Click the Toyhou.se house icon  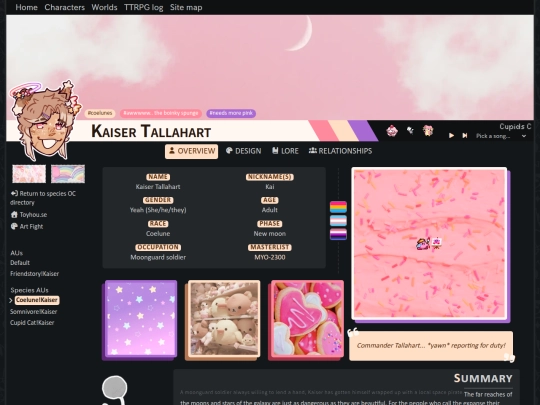point(14,215)
